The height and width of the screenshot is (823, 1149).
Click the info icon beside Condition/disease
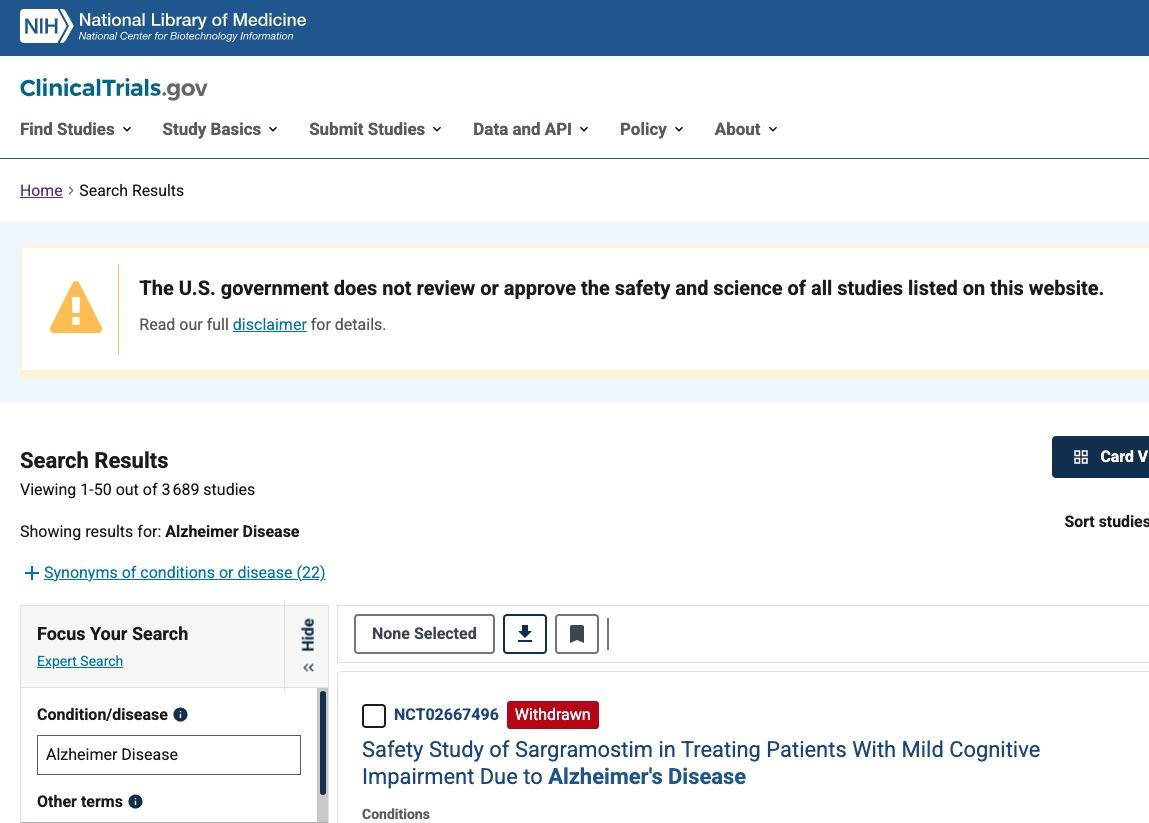click(180, 715)
